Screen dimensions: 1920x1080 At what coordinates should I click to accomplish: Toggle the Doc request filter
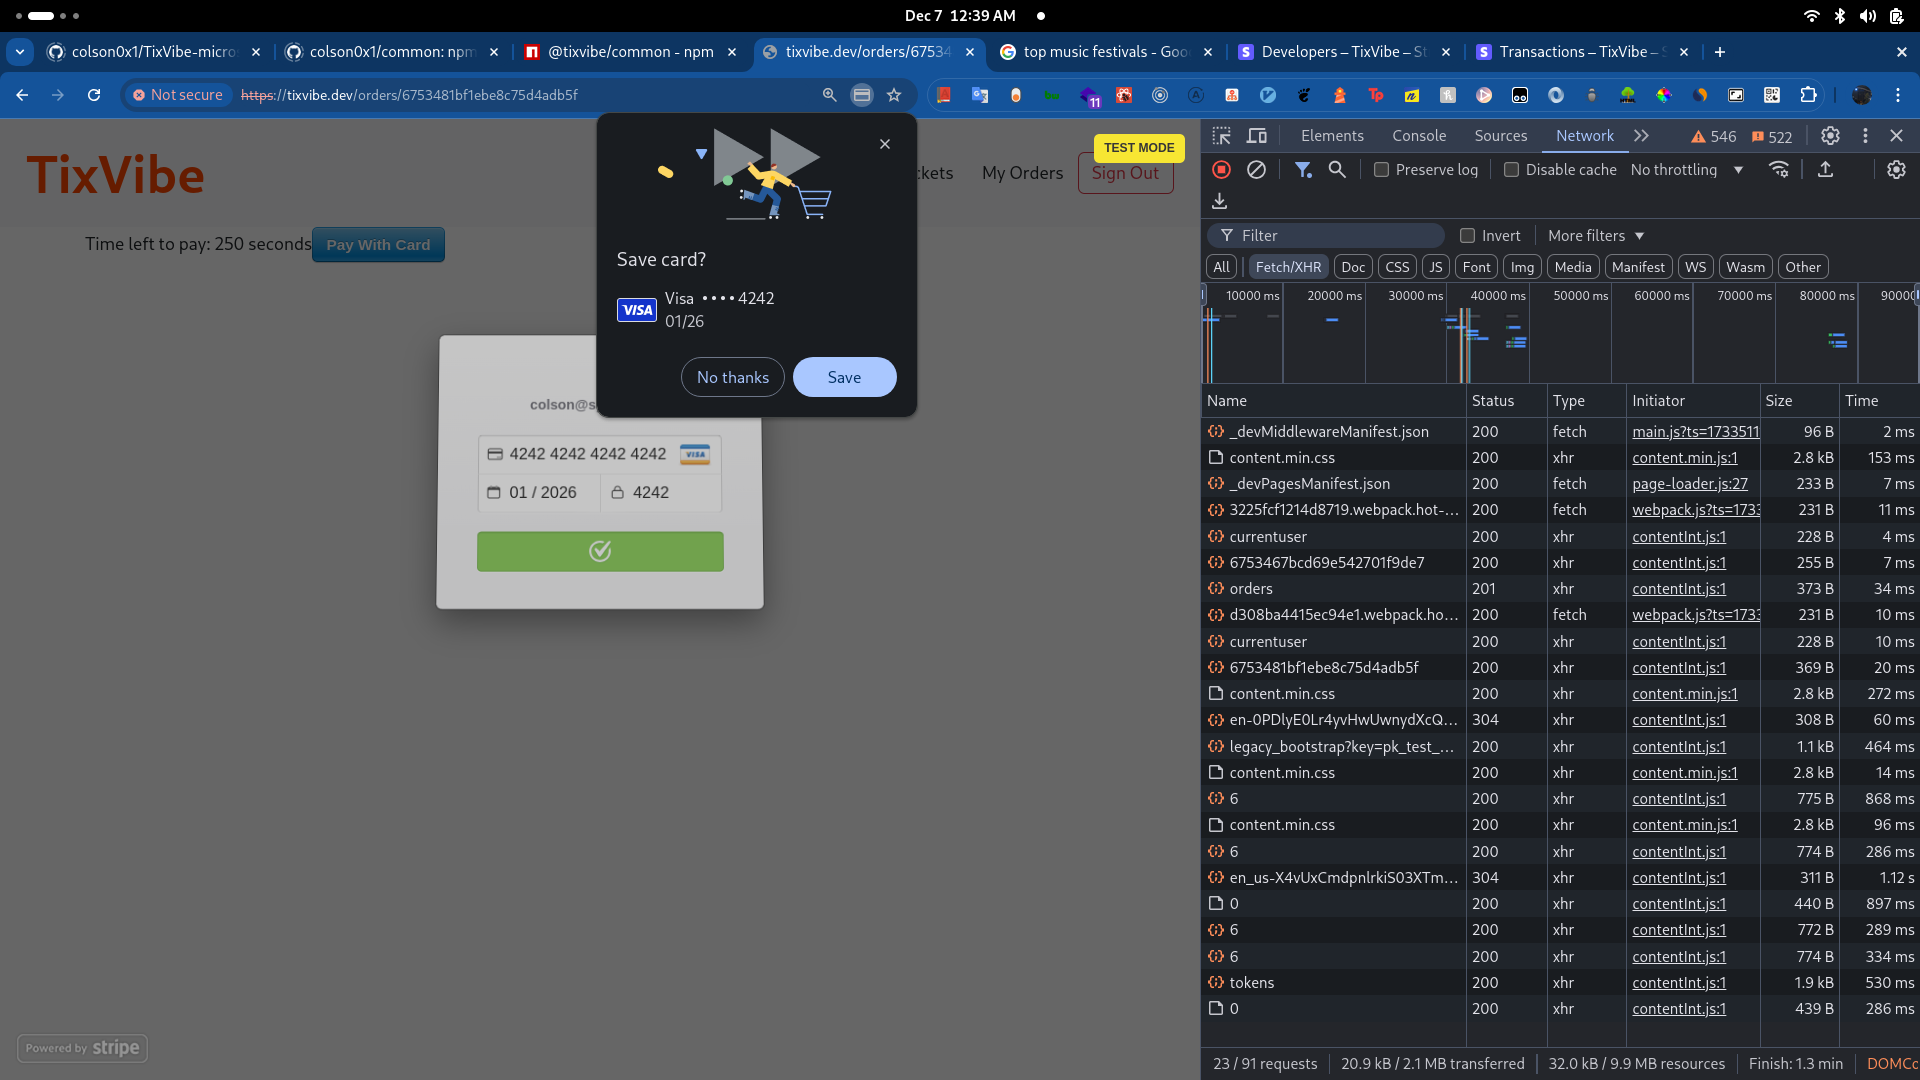click(x=1353, y=267)
